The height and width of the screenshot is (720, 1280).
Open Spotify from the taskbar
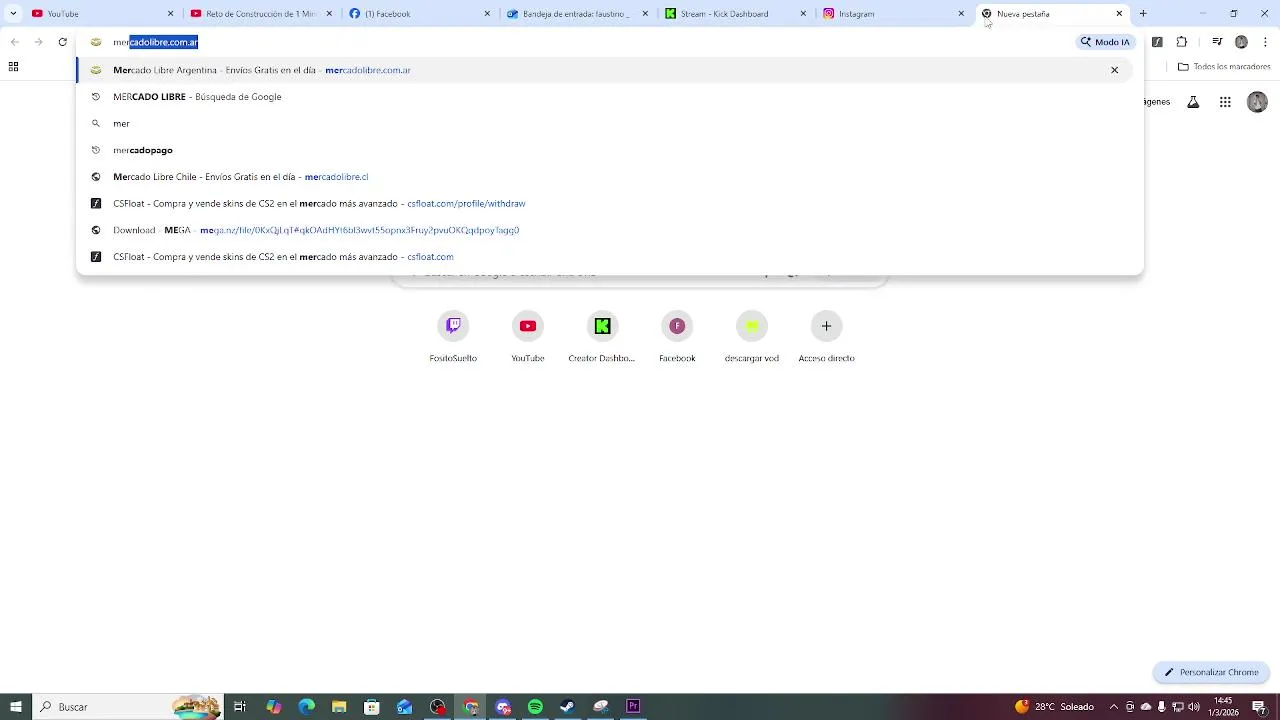pyautogui.click(x=535, y=706)
